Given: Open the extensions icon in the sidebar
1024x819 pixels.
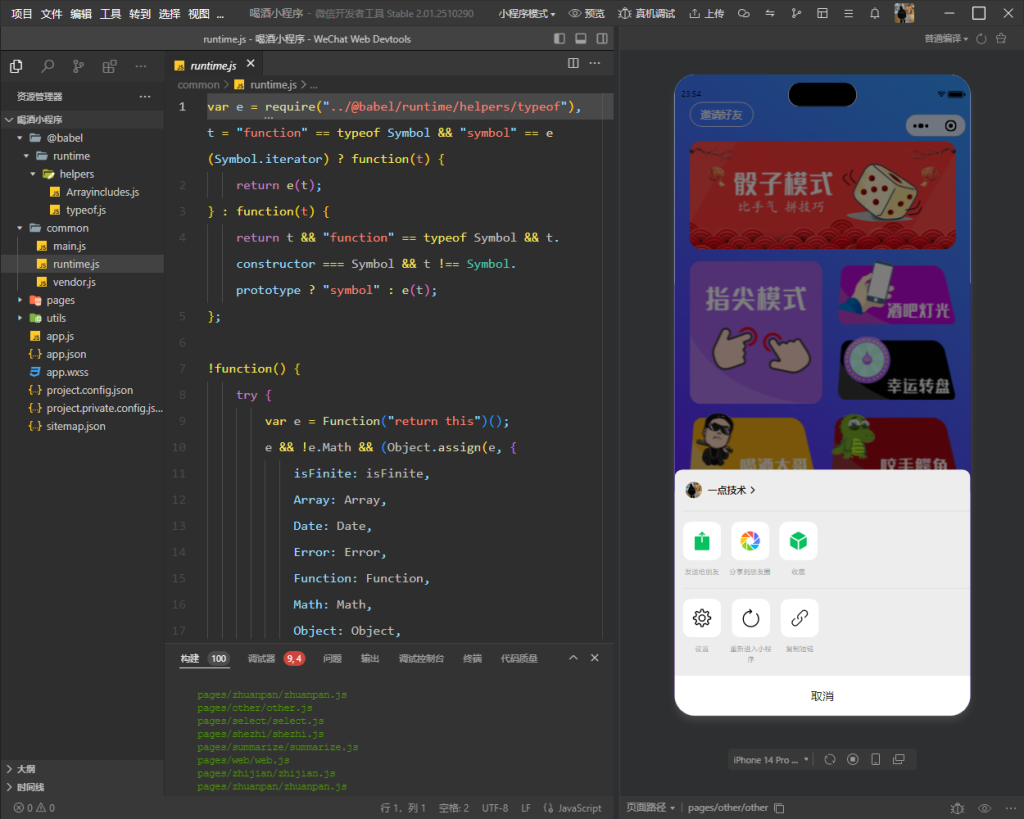Looking at the screenshot, I should pos(110,66).
